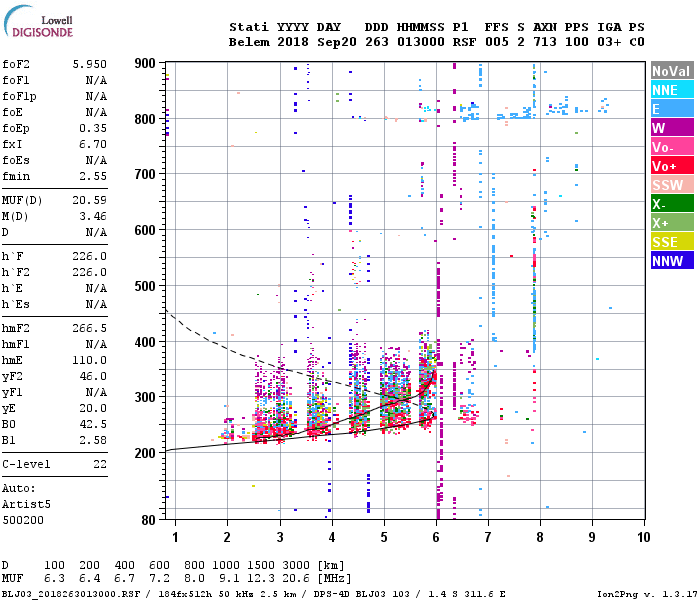Image resolution: width=700 pixels, height=600 pixels.
Task: Click the distance 3000 km column header
Action: [x=296, y=565]
